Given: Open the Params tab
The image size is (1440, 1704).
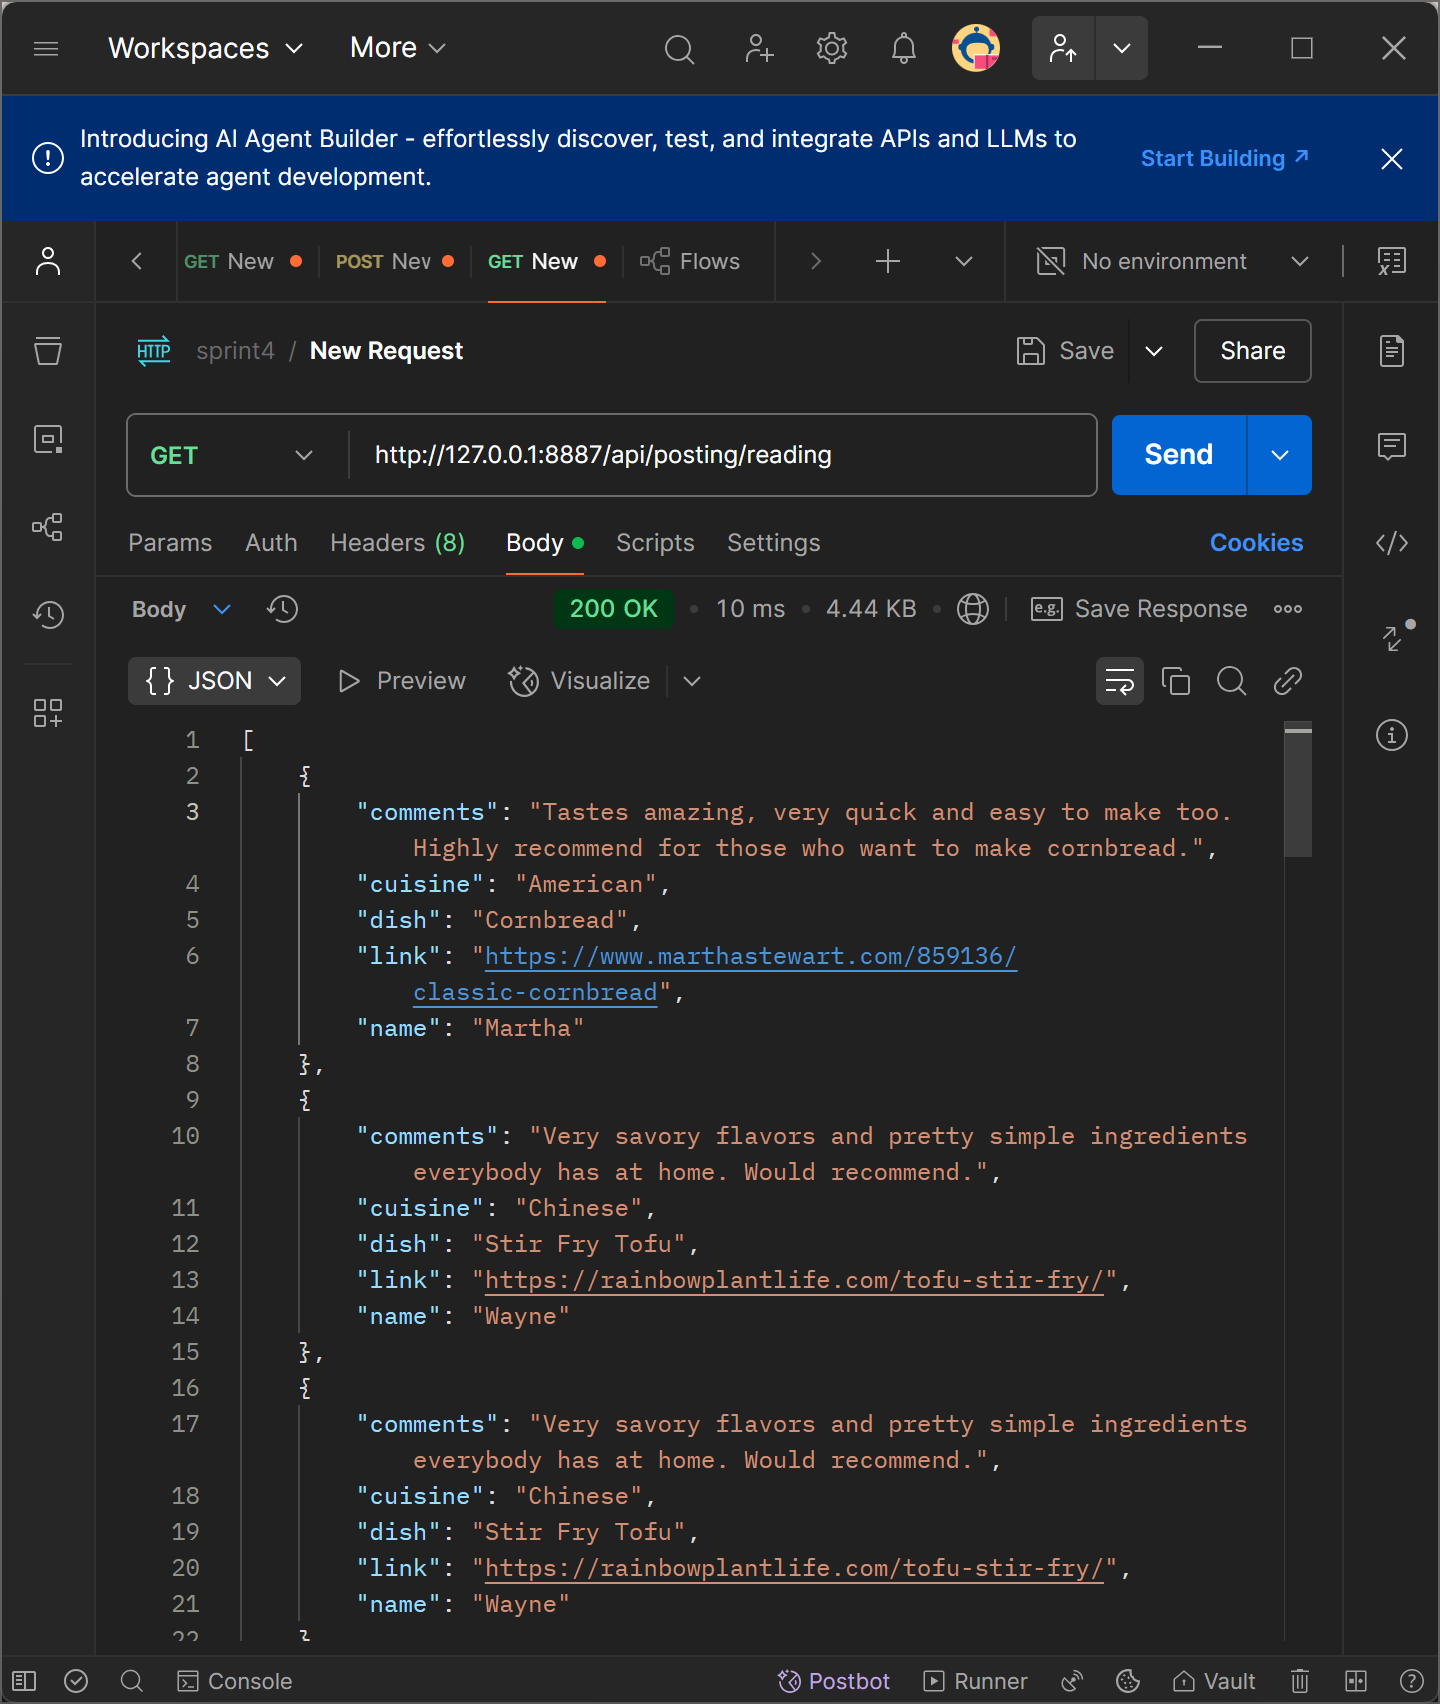Looking at the screenshot, I should tap(170, 543).
